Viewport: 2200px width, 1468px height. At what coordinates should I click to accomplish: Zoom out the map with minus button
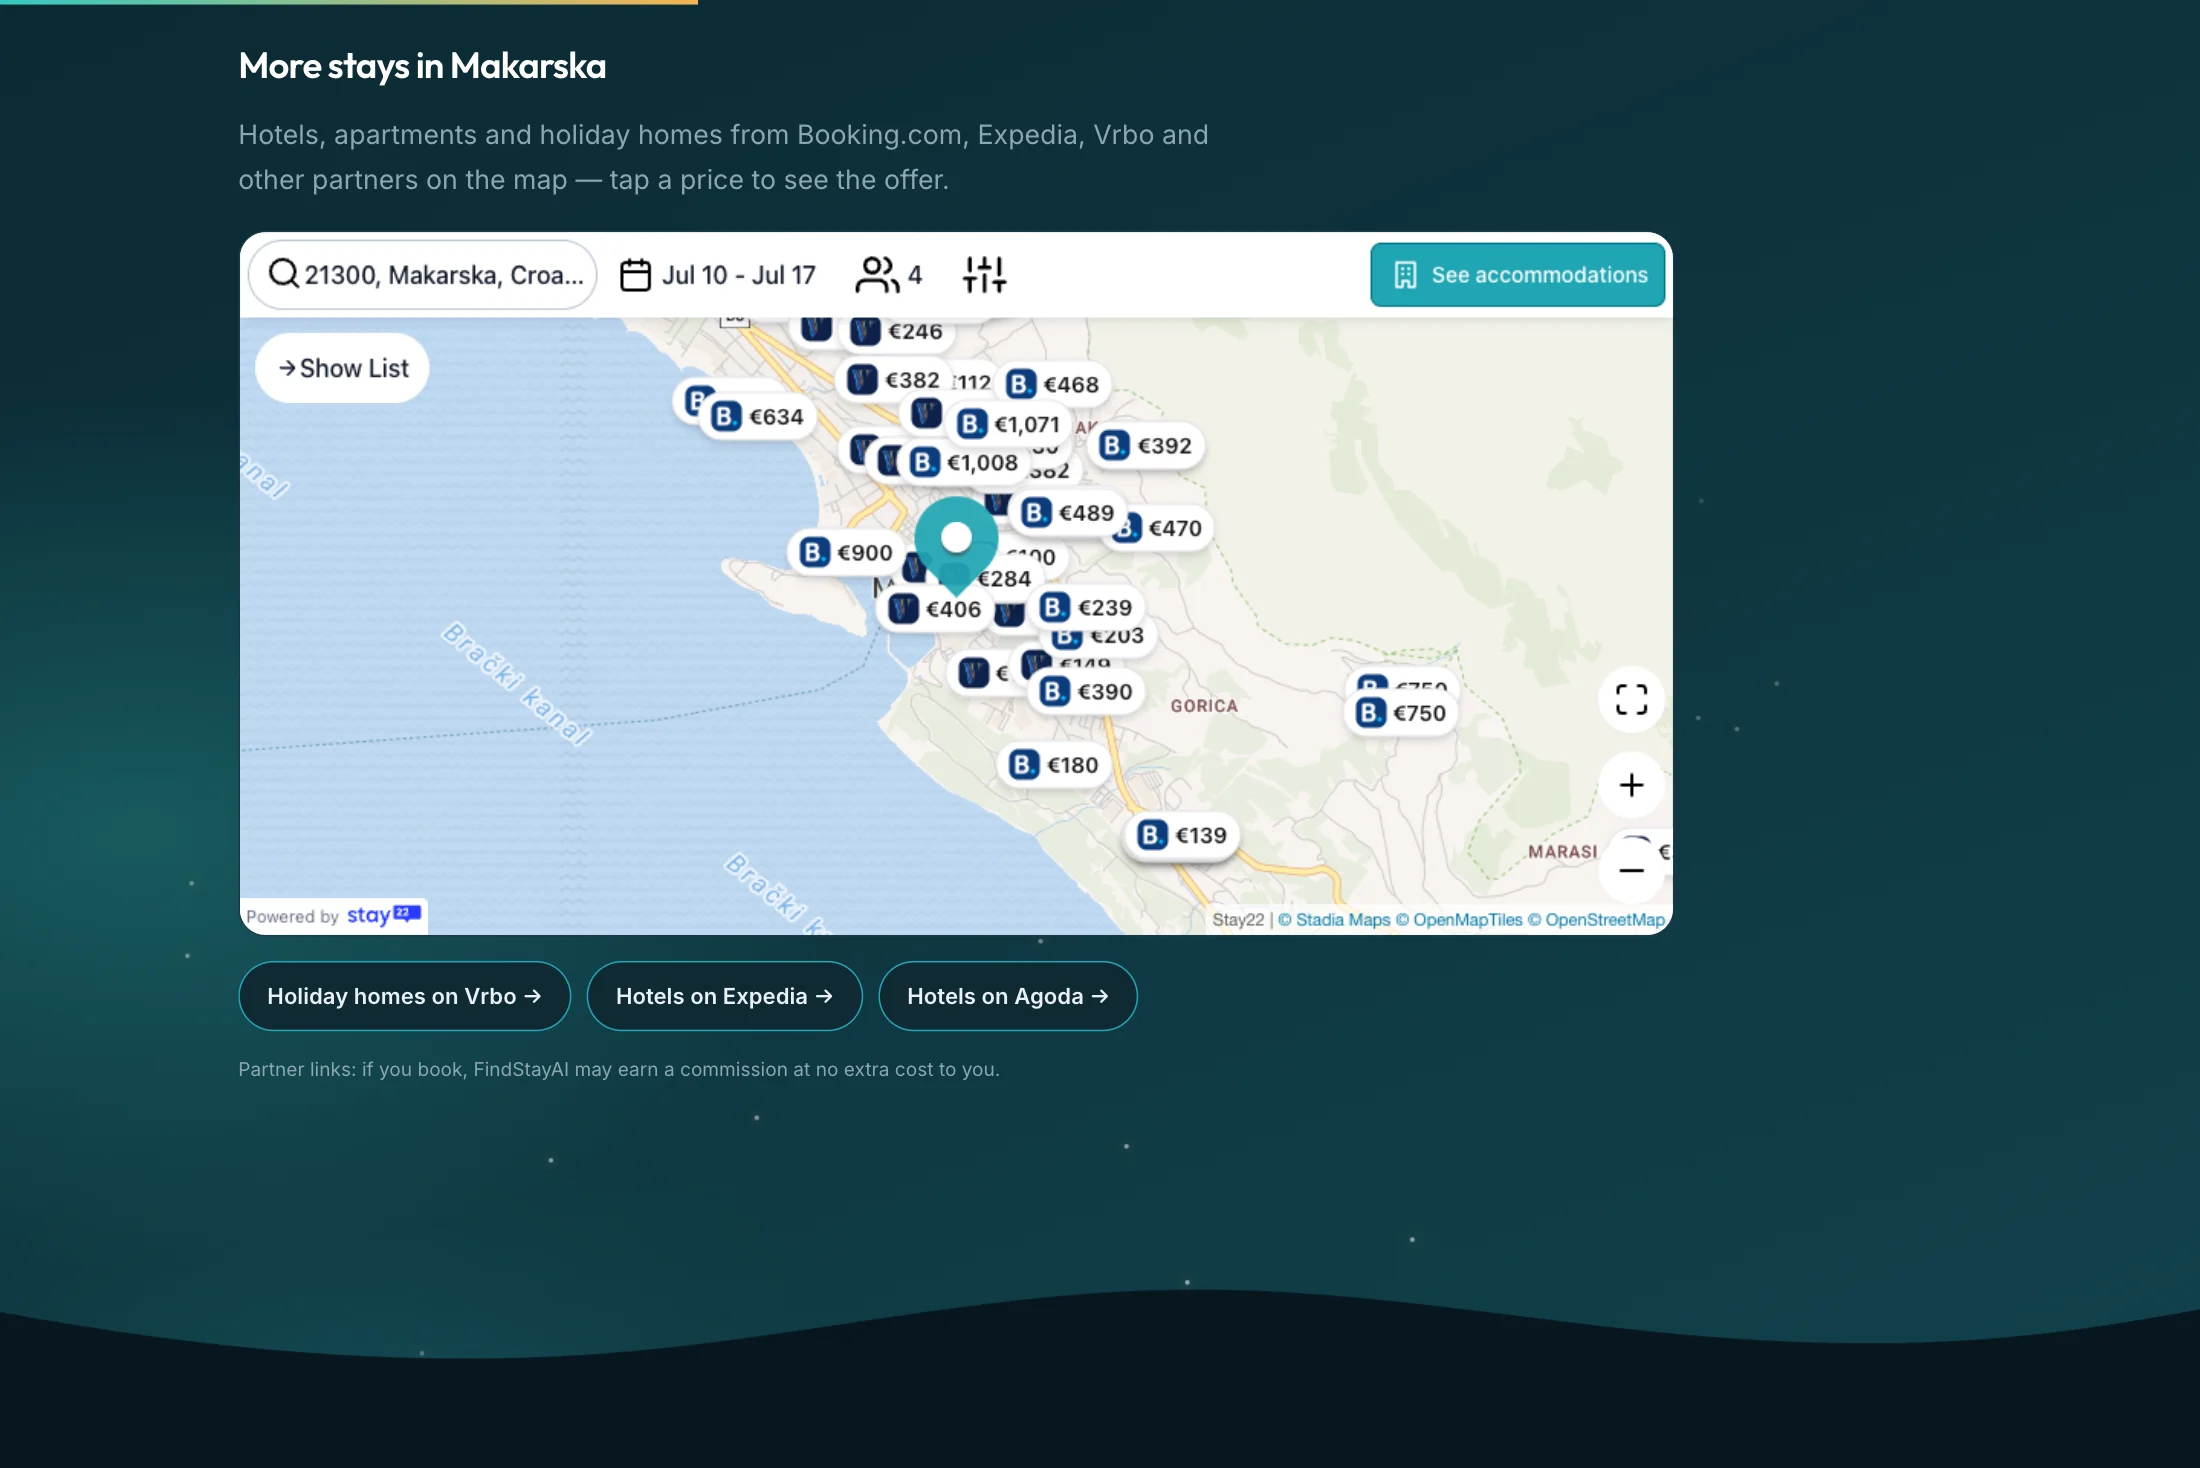click(1631, 870)
